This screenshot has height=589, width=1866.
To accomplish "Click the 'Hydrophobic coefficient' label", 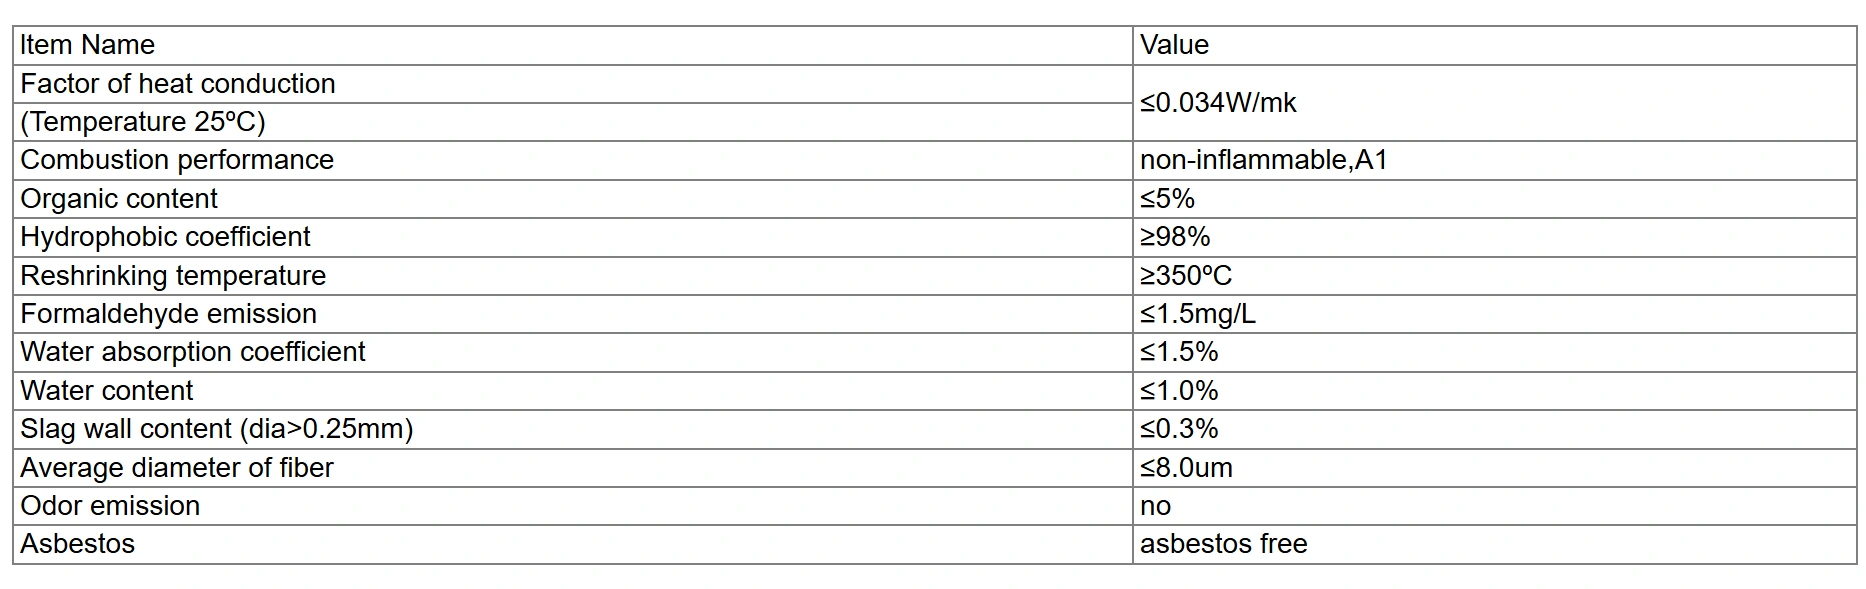I will (165, 237).
